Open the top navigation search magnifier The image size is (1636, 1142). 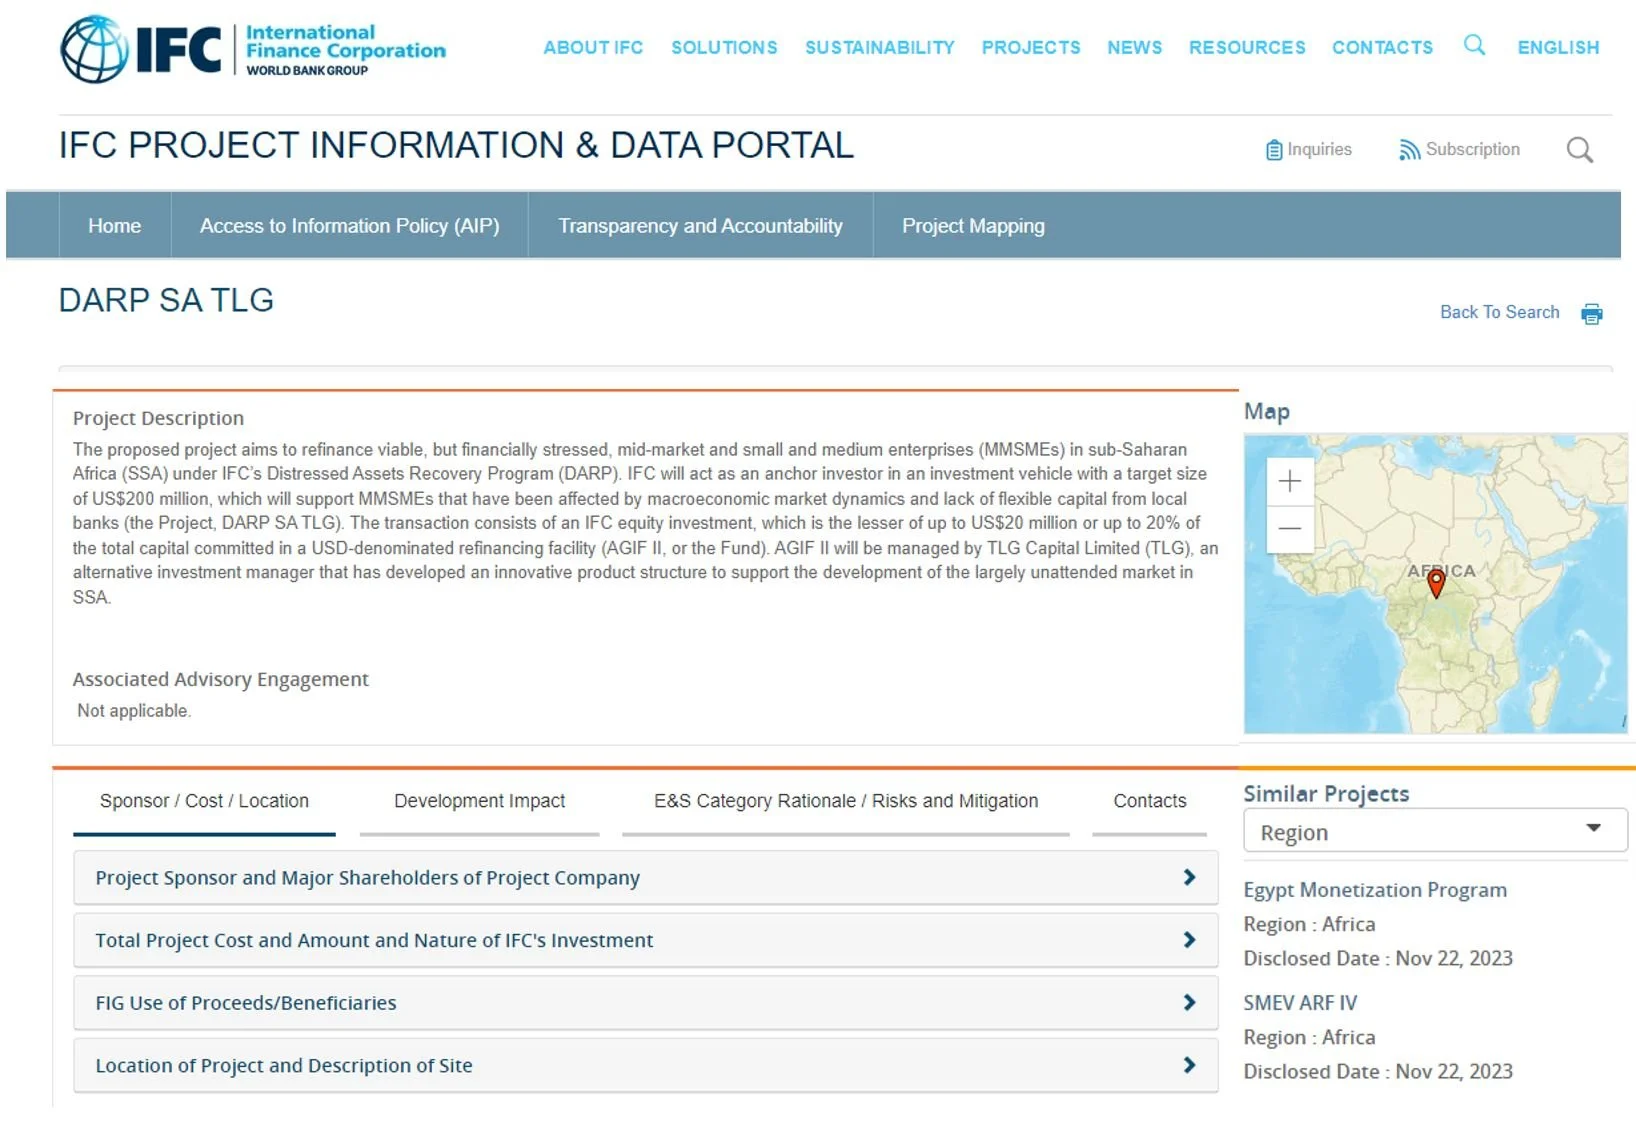tap(1474, 45)
